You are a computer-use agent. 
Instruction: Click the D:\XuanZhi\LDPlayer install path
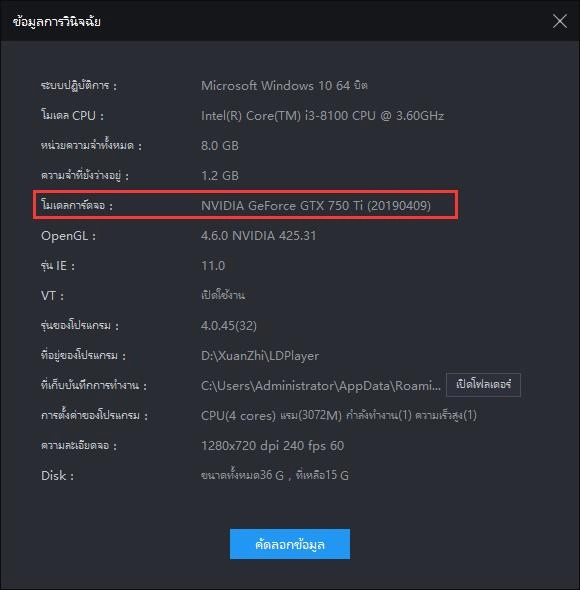(260, 356)
